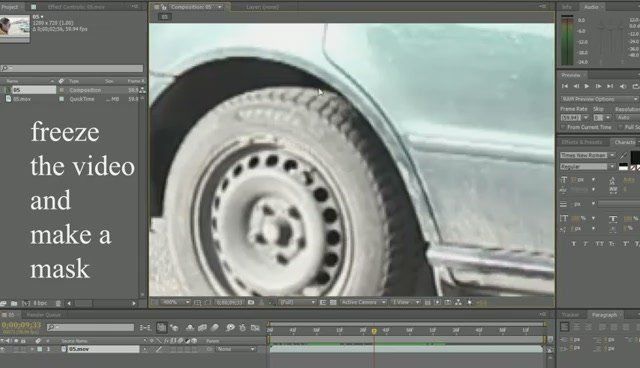
Task: Toggle video visibility of 05.mov layer
Action: 3,349
